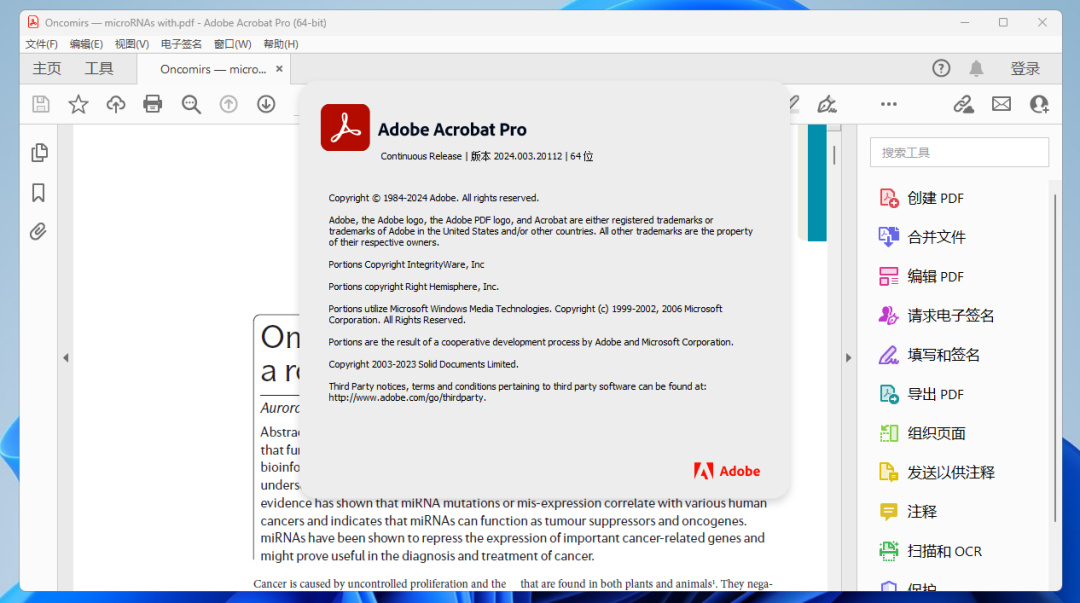Open the 视图(V) menu

coord(132,44)
